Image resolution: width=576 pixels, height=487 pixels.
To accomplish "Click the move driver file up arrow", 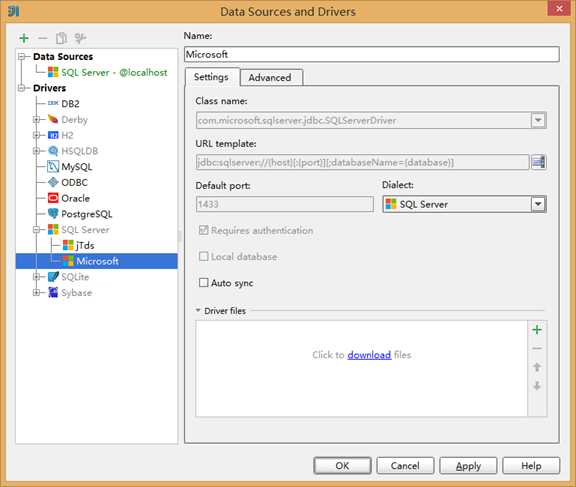I will click(x=537, y=367).
